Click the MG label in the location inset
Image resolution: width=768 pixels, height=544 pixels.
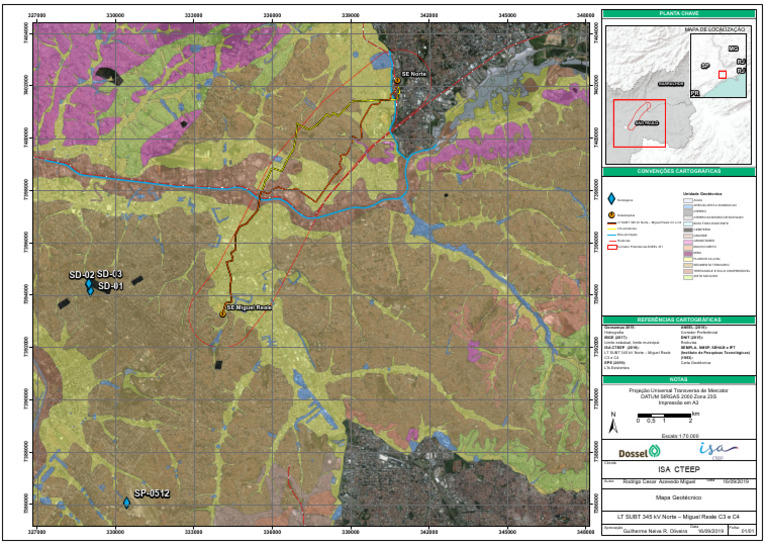(x=733, y=49)
